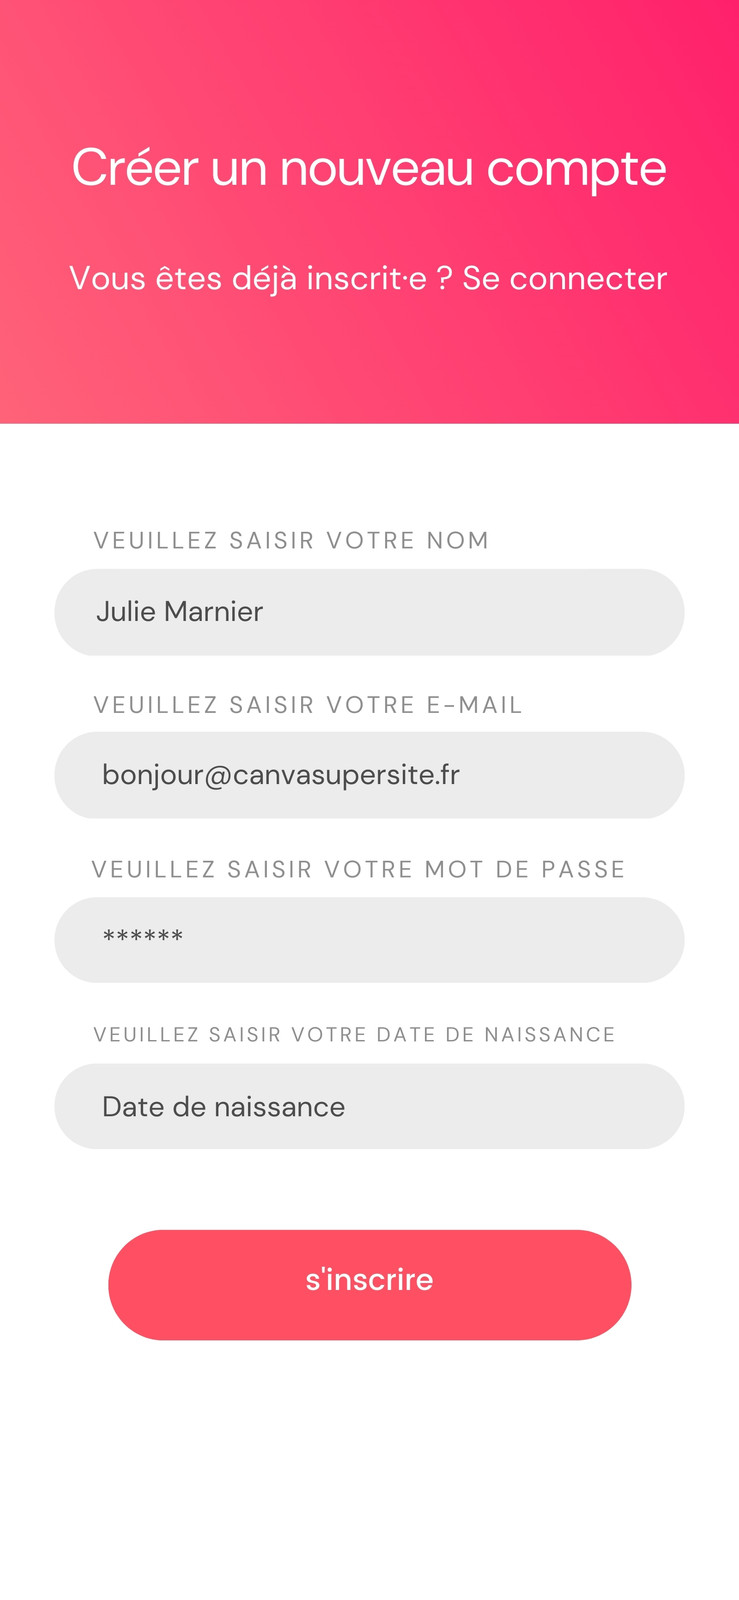The width and height of the screenshot is (739, 1600).
Task: Click the "Vous êtes déjà inscrit·e ?" text
Action: click(260, 278)
